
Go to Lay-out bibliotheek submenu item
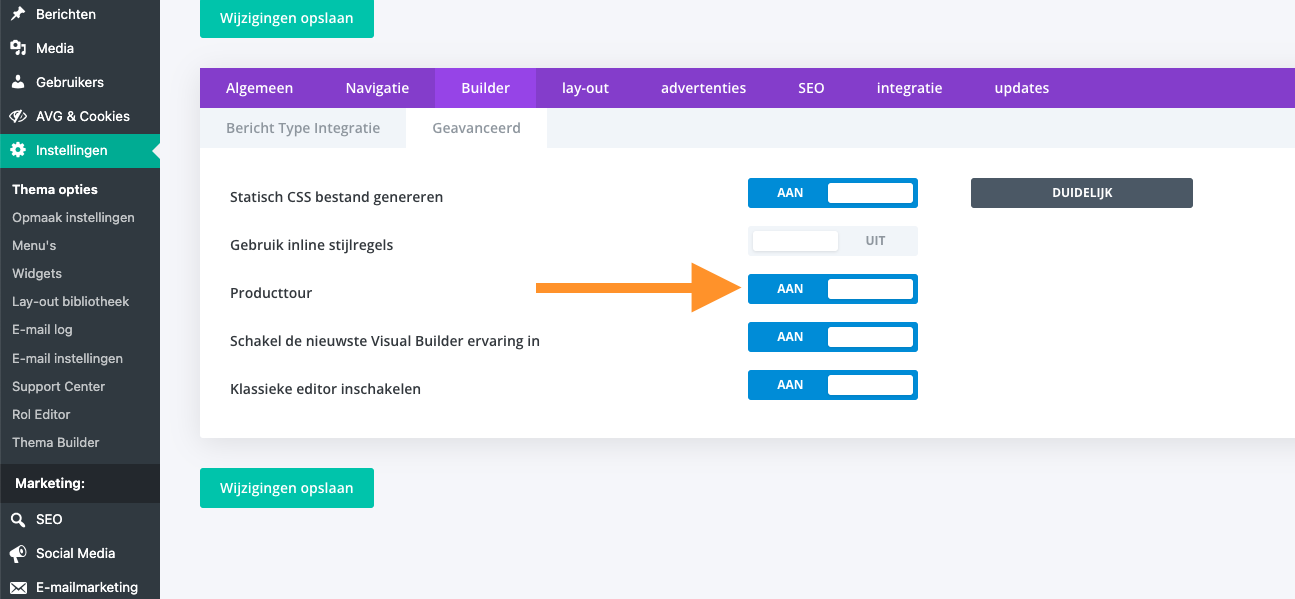[x=71, y=301]
